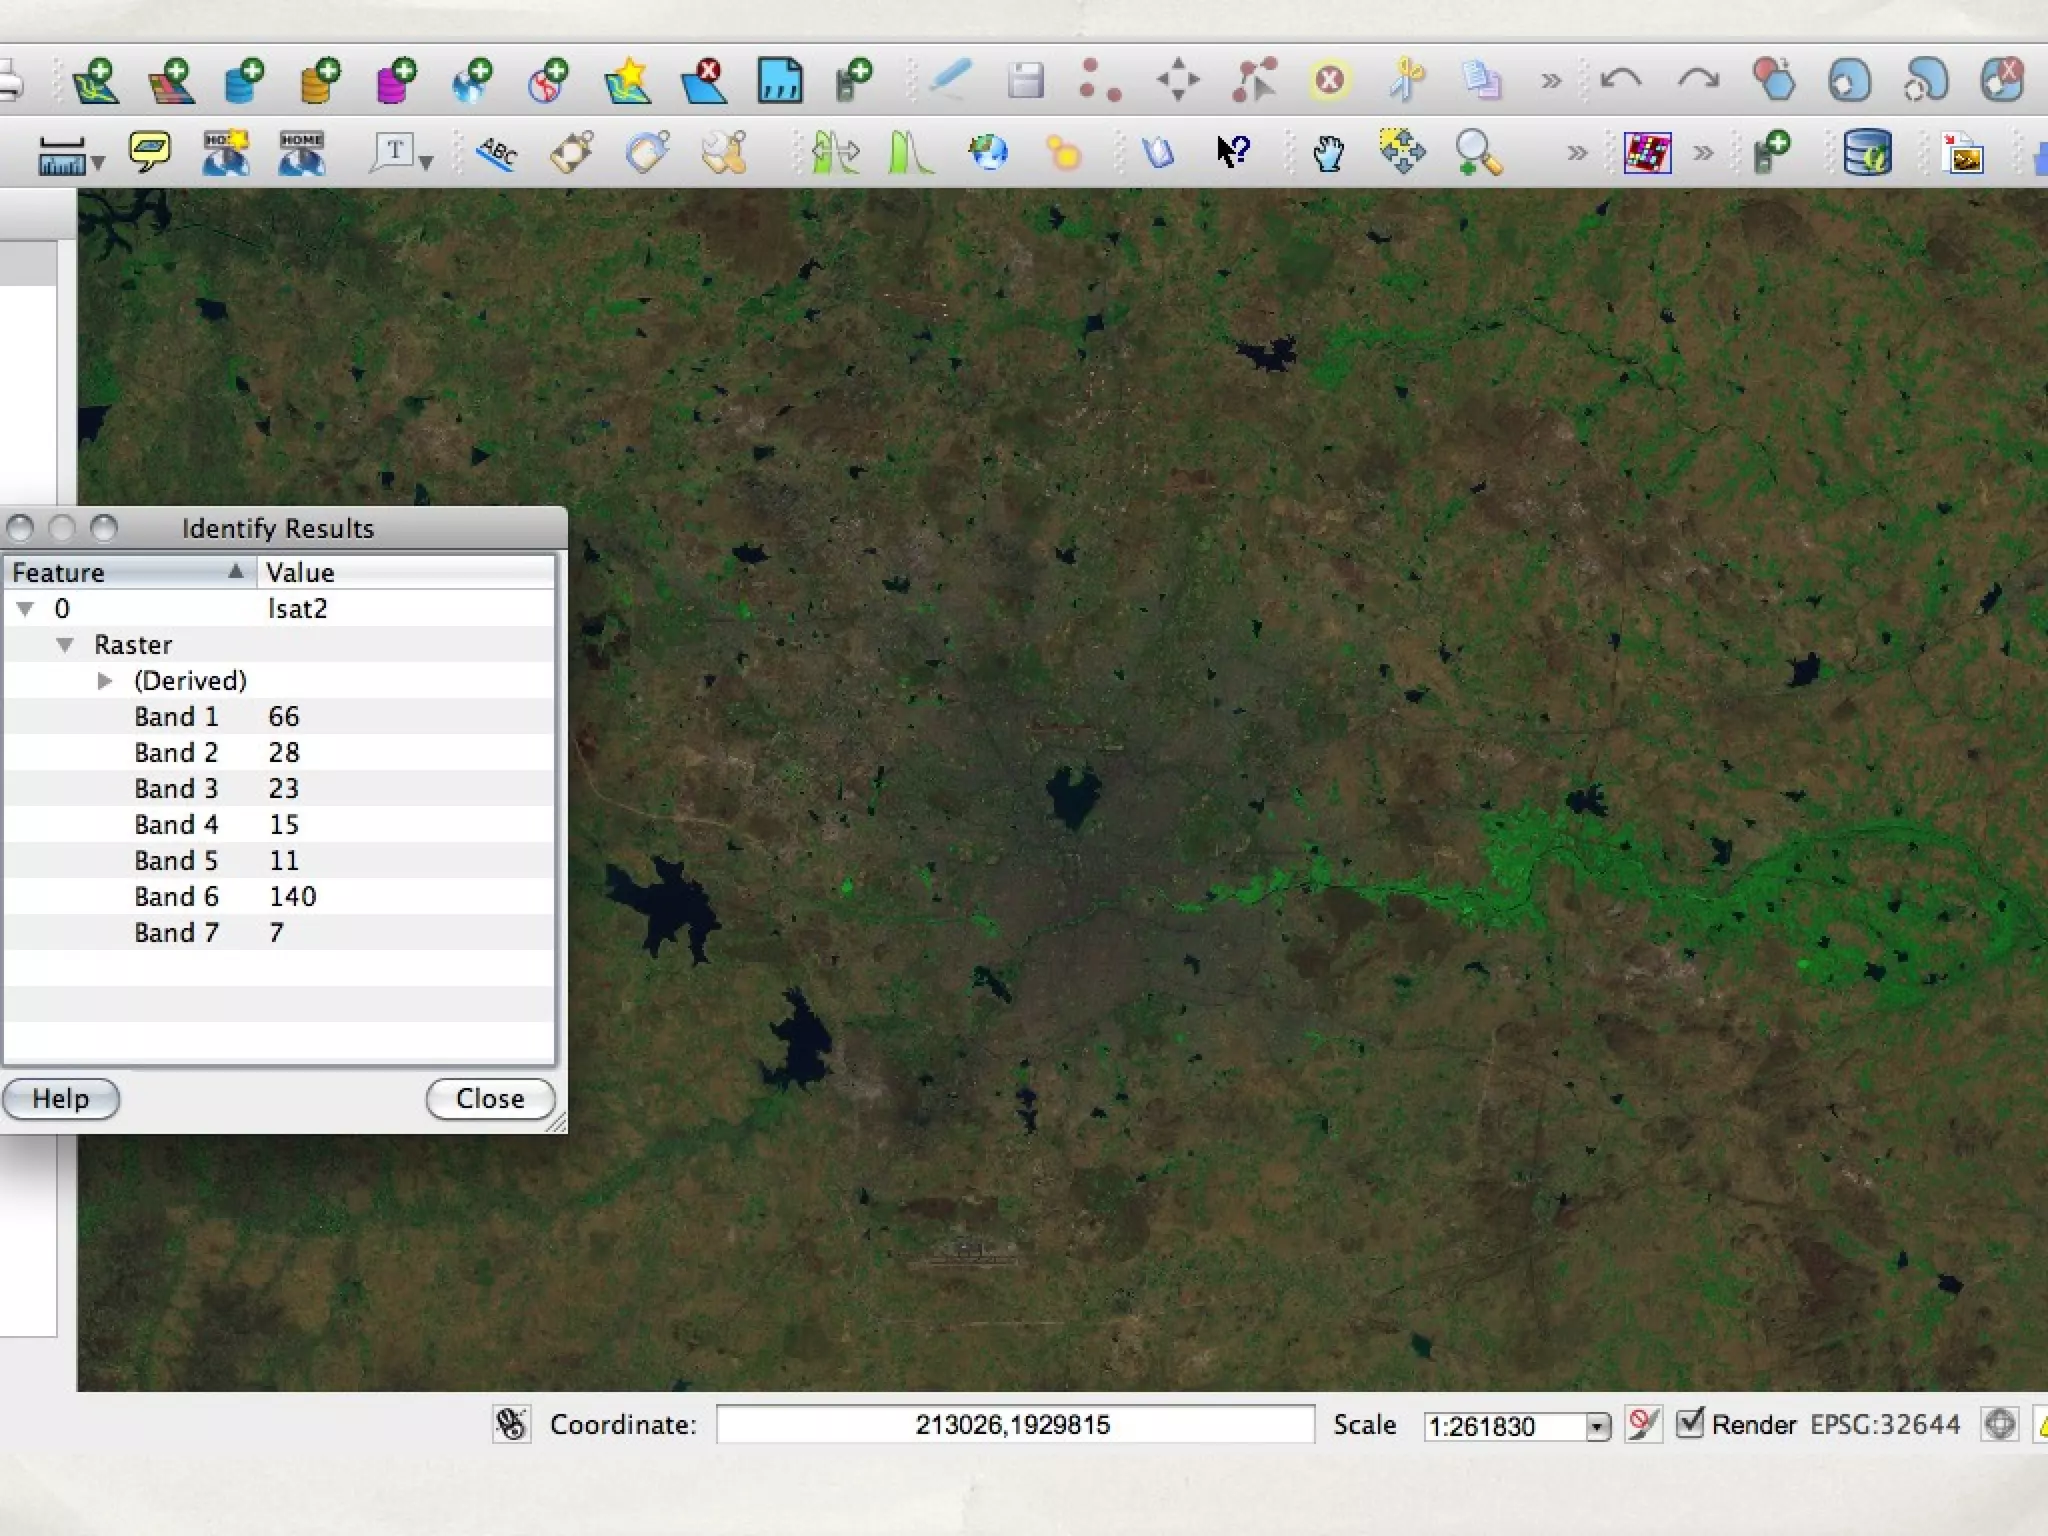Click the Add Raster Layer icon
The height and width of the screenshot is (1536, 2048).
[x=171, y=80]
